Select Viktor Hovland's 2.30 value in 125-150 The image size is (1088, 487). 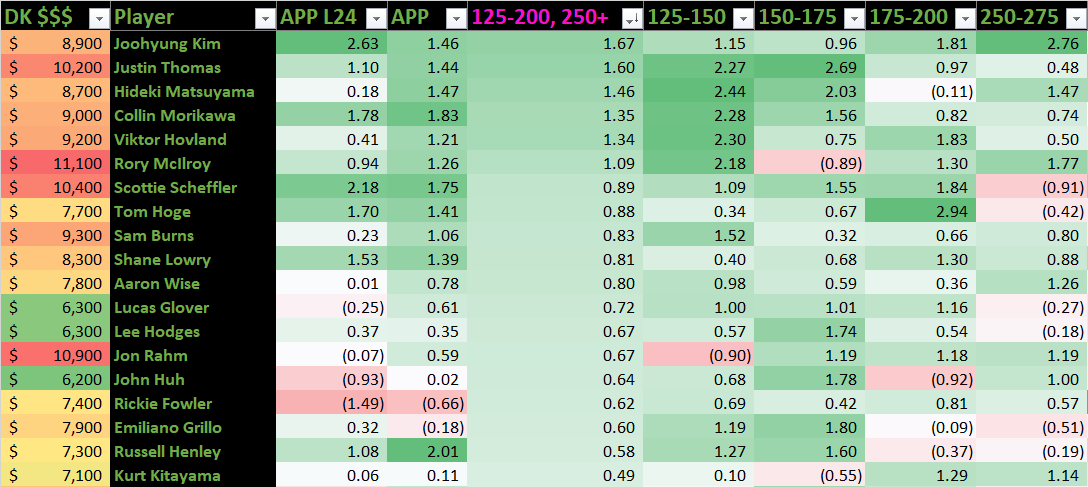(699, 139)
